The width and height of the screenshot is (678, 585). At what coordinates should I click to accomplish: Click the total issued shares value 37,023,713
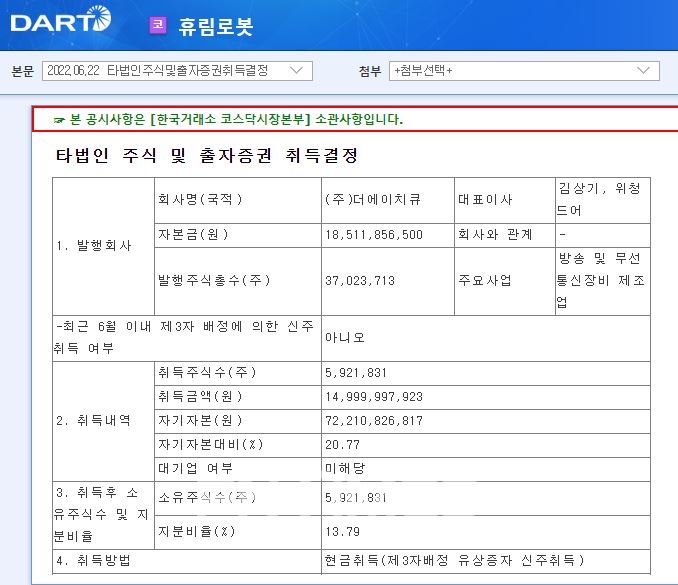(362, 281)
